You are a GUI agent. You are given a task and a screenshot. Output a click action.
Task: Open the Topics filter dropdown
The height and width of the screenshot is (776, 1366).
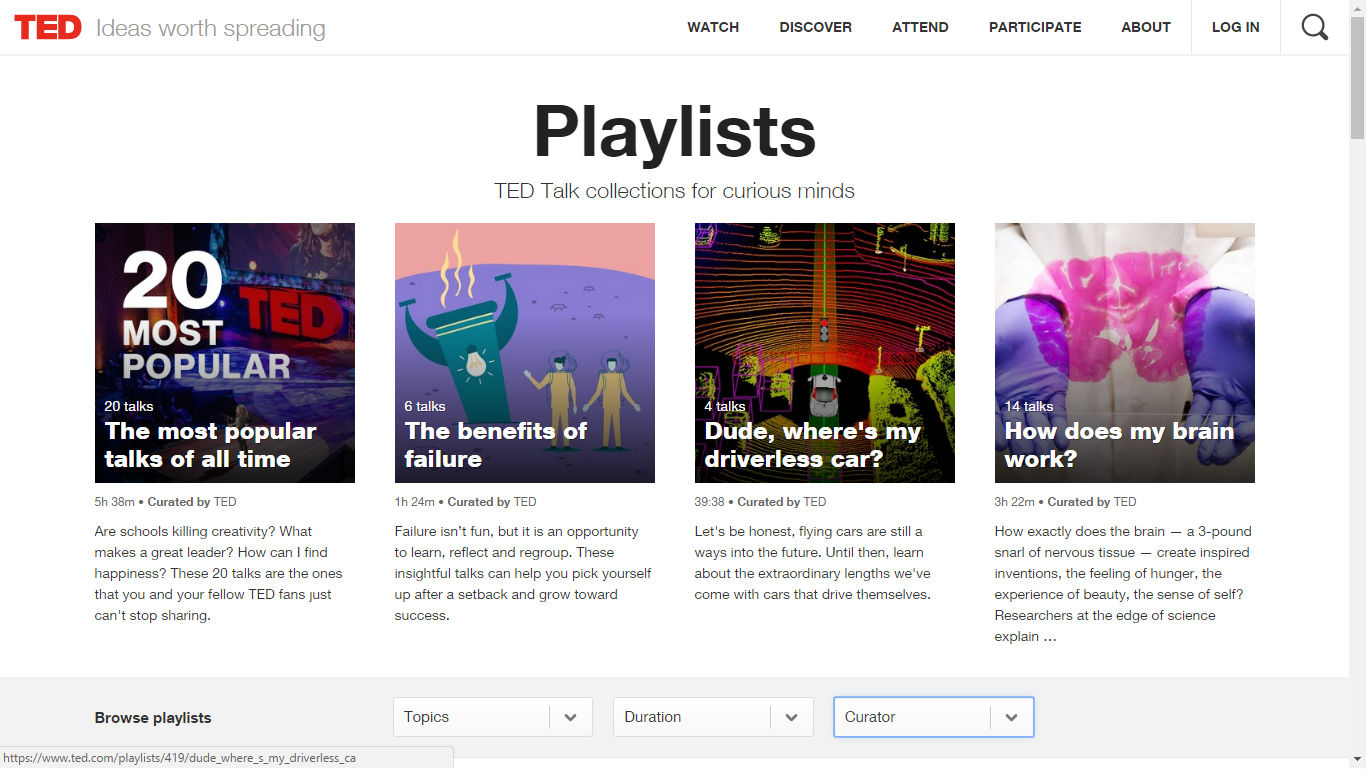tap(472, 717)
